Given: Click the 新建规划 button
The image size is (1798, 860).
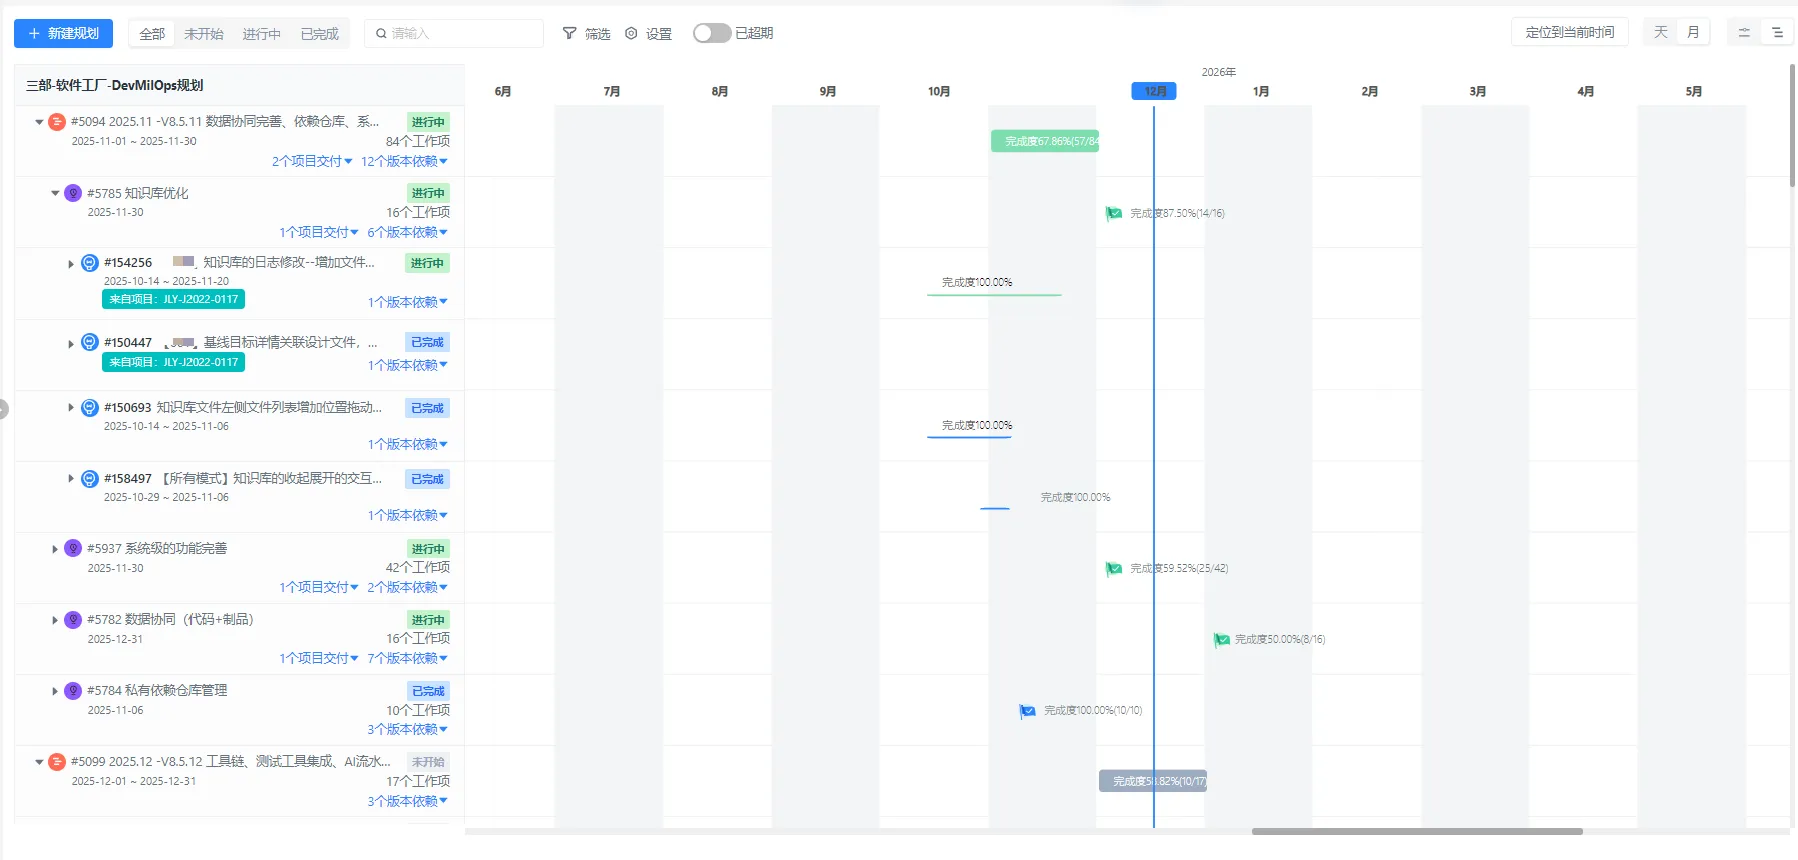Looking at the screenshot, I should [x=64, y=33].
